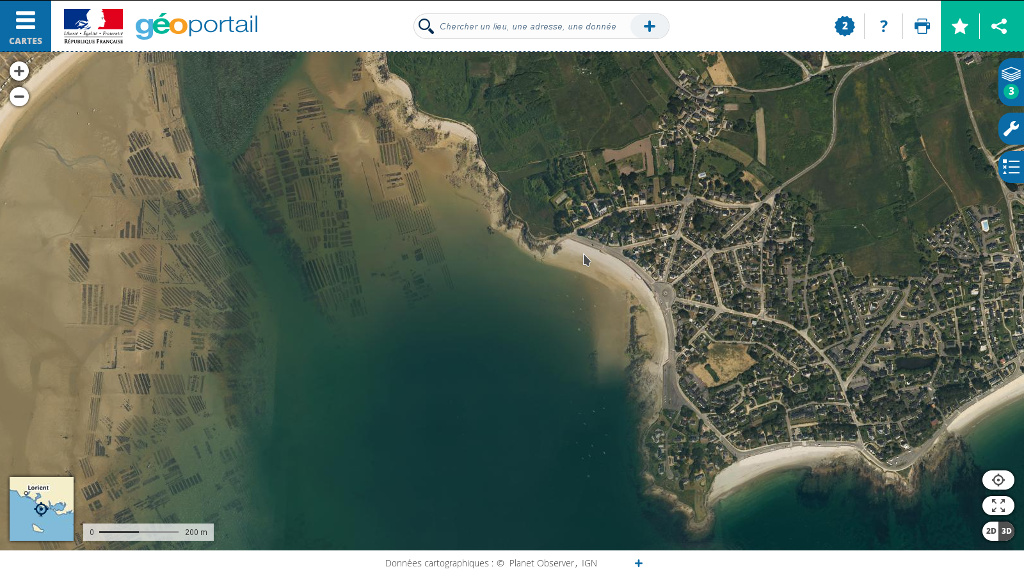Click the Lorient overview minimap

pos(41,508)
